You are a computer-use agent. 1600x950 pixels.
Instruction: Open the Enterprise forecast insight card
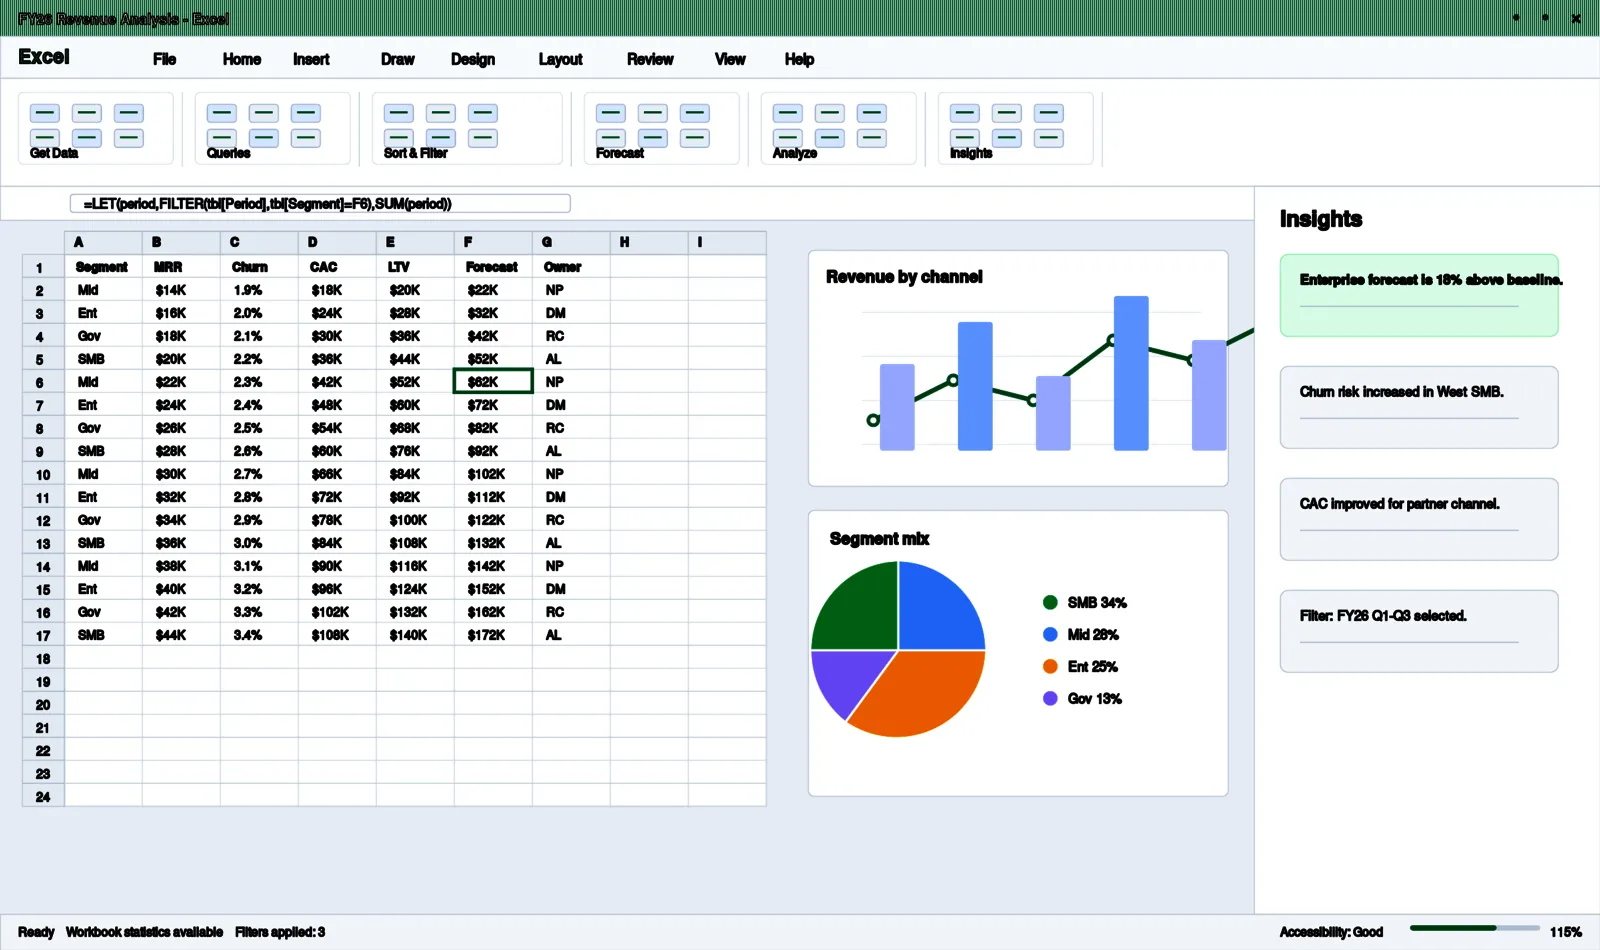1419,295
